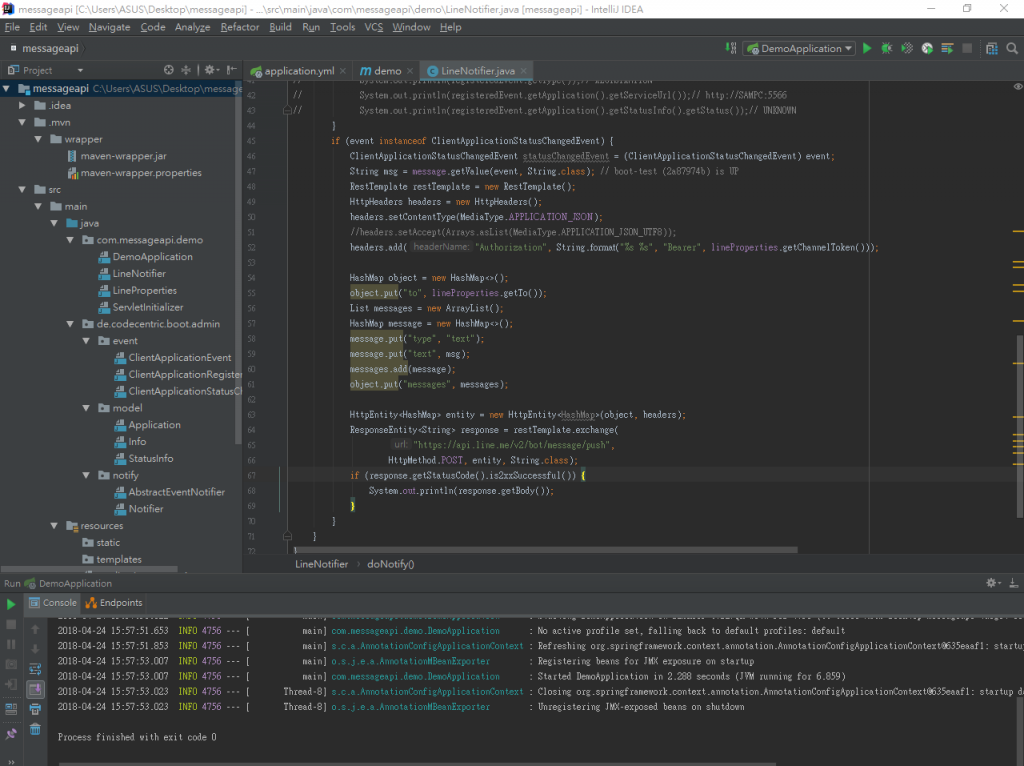Collapse the de.codecentric.boot.admin package
This screenshot has width=1024, height=766.
point(71,324)
